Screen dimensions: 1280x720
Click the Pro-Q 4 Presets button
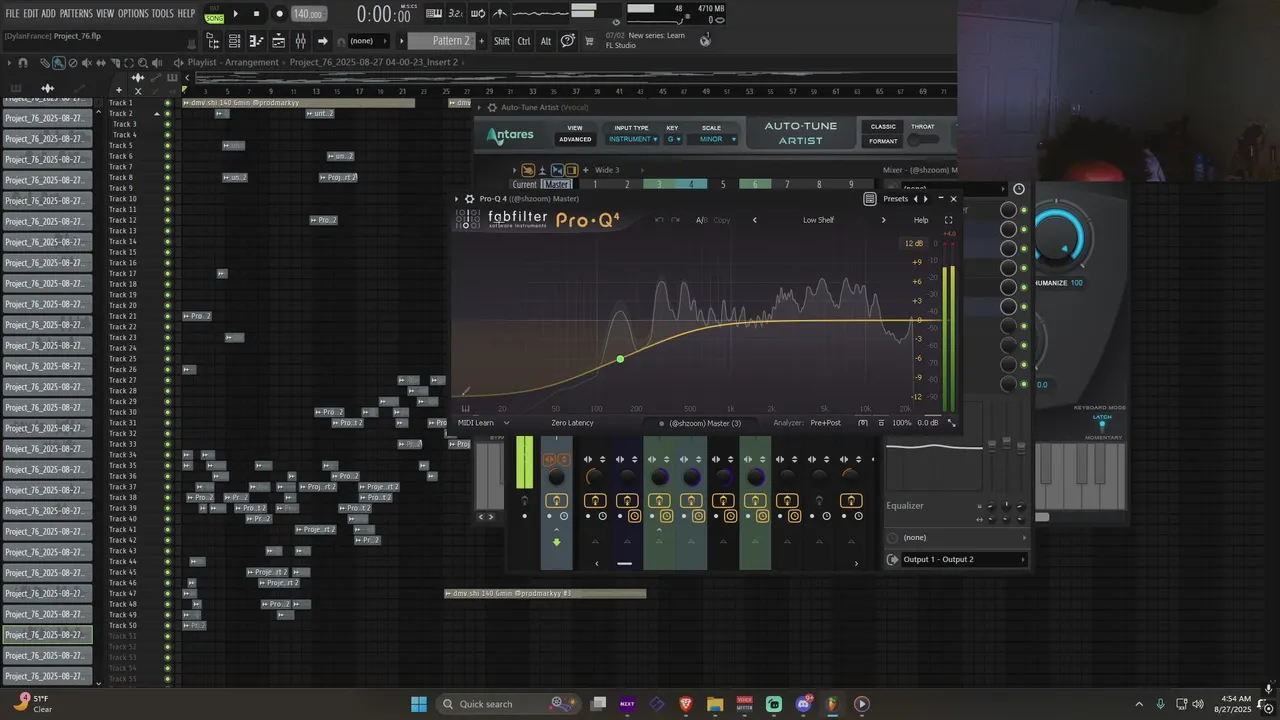[895, 199]
